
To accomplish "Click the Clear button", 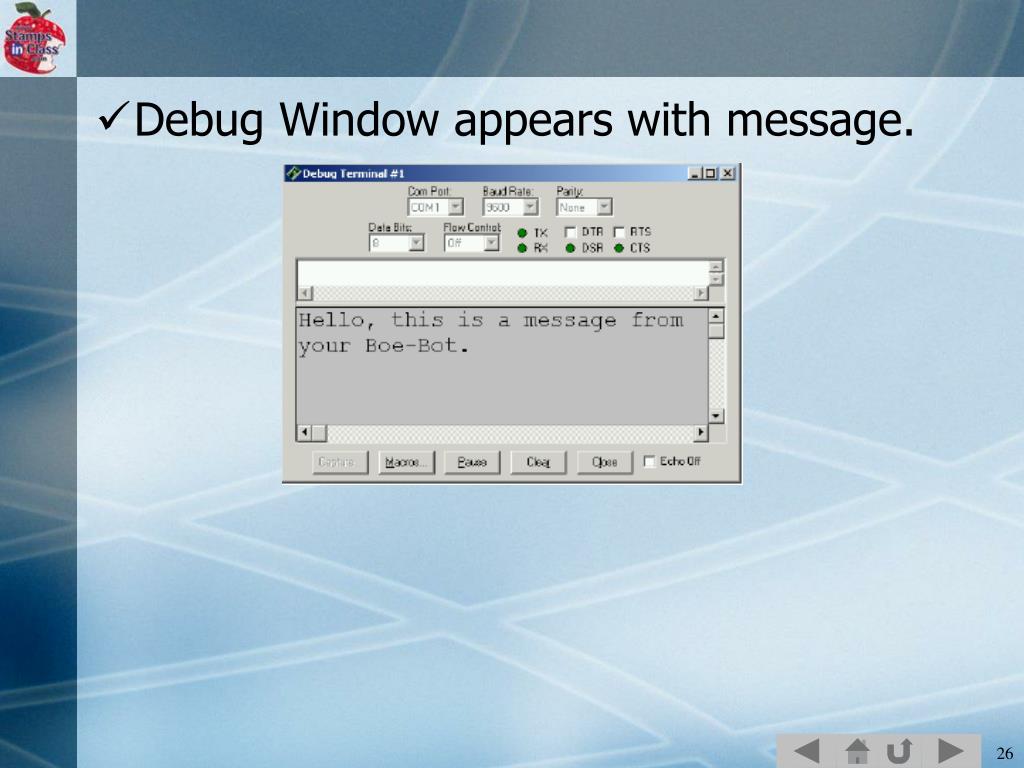I will point(538,462).
